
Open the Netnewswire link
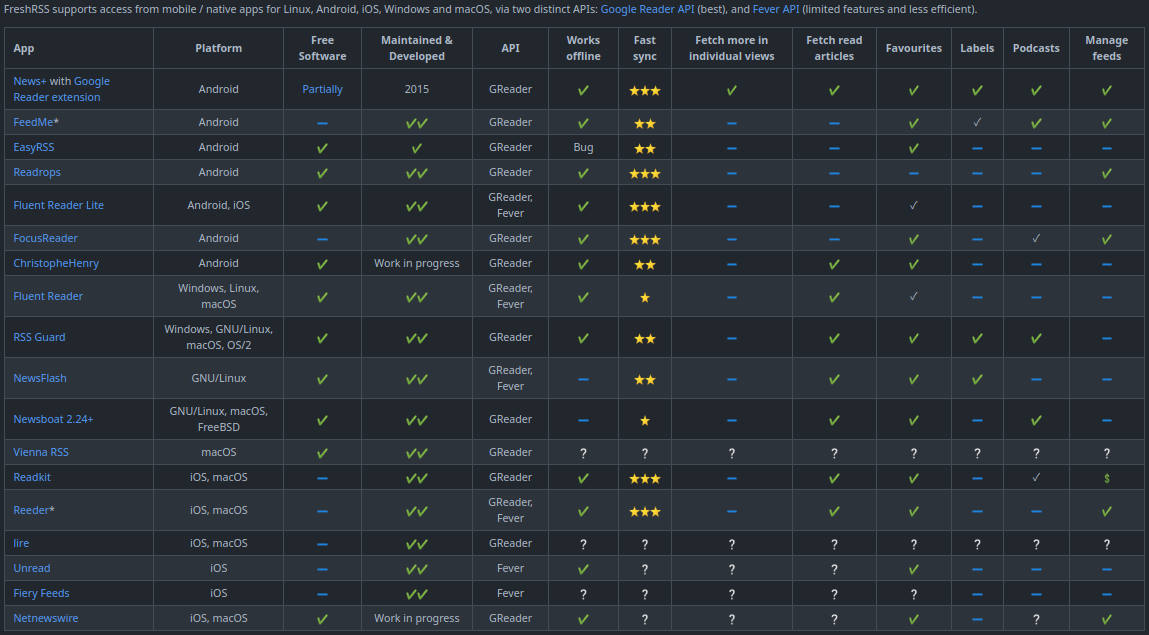[x=45, y=617]
